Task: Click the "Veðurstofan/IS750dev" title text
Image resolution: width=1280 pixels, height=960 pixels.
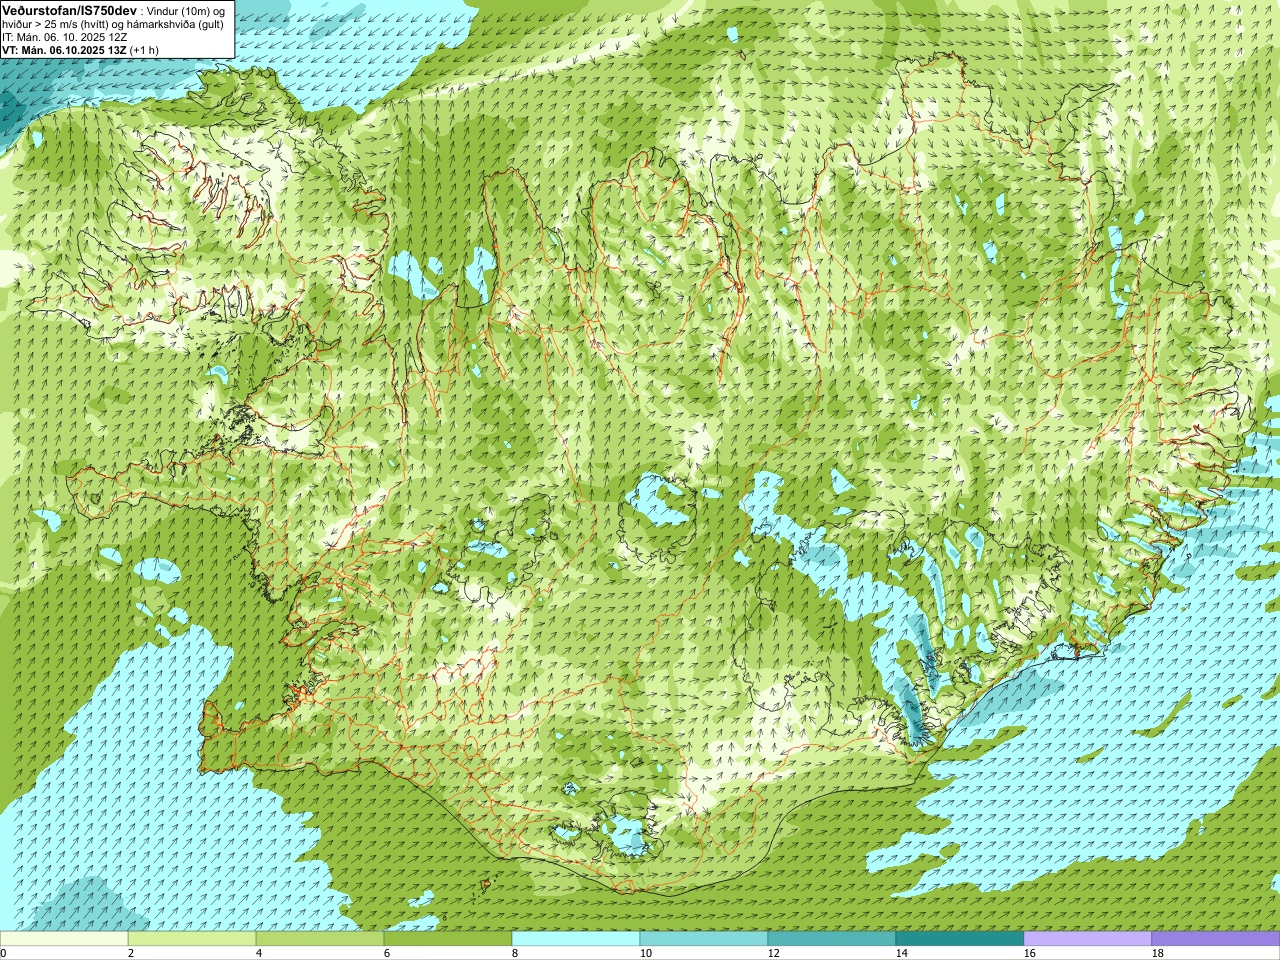Action: point(69,9)
